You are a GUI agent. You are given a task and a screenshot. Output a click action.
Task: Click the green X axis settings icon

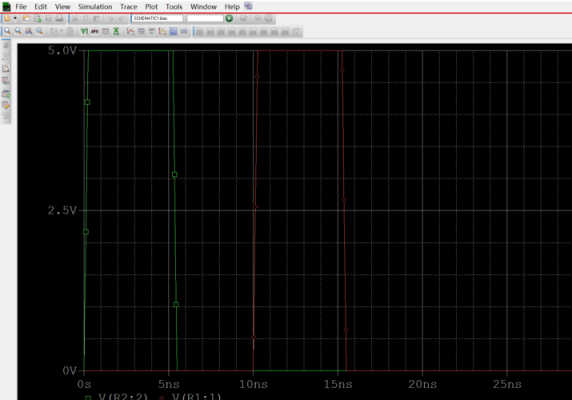(116, 31)
